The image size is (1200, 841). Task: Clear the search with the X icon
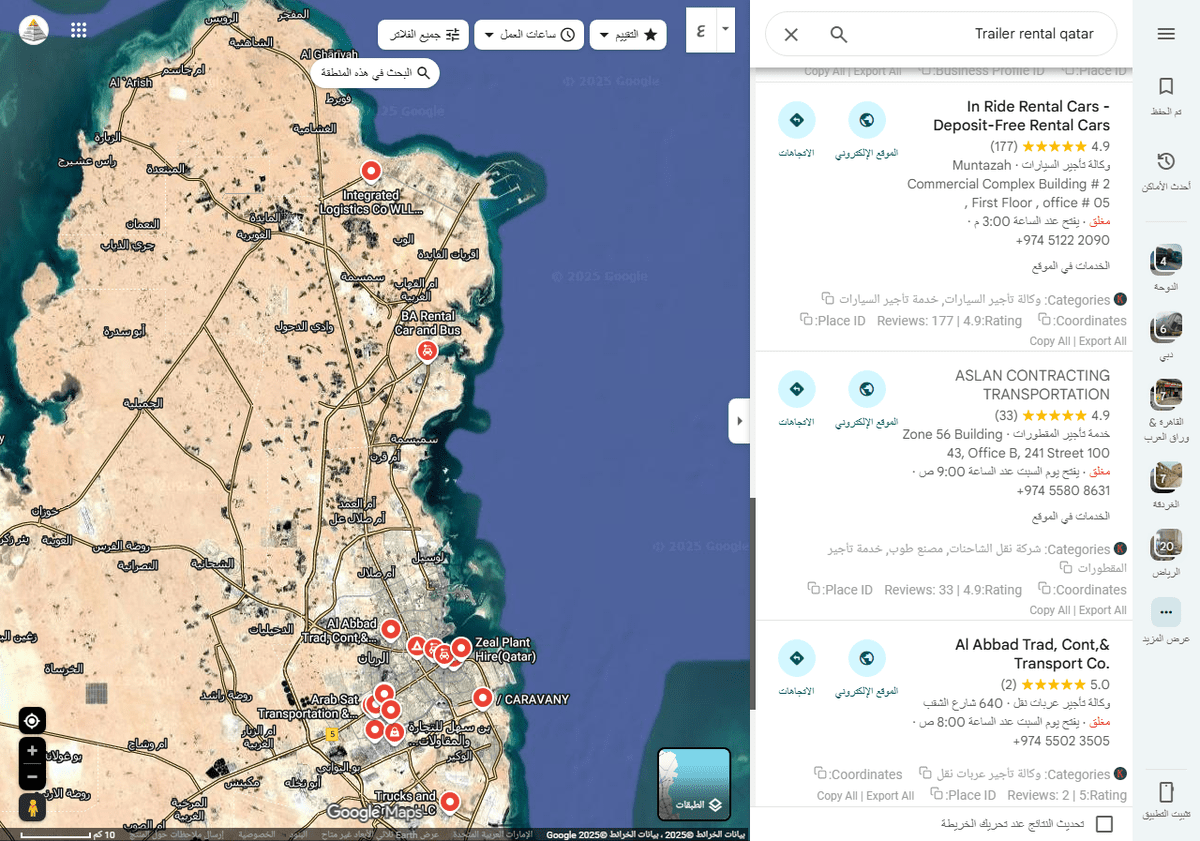click(791, 35)
